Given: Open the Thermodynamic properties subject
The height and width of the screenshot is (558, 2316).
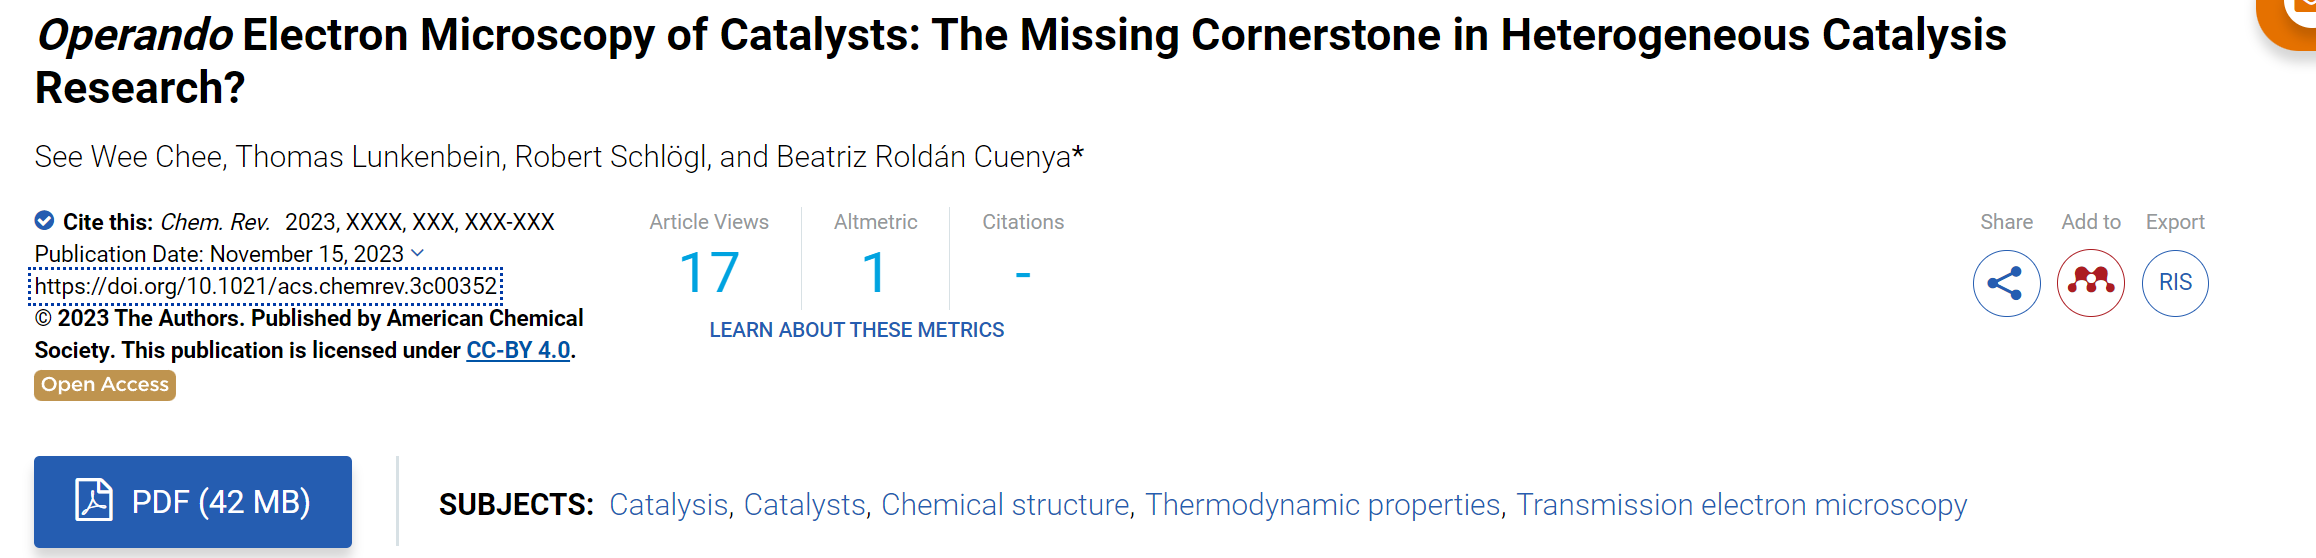Looking at the screenshot, I should pyautogui.click(x=1323, y=505).
